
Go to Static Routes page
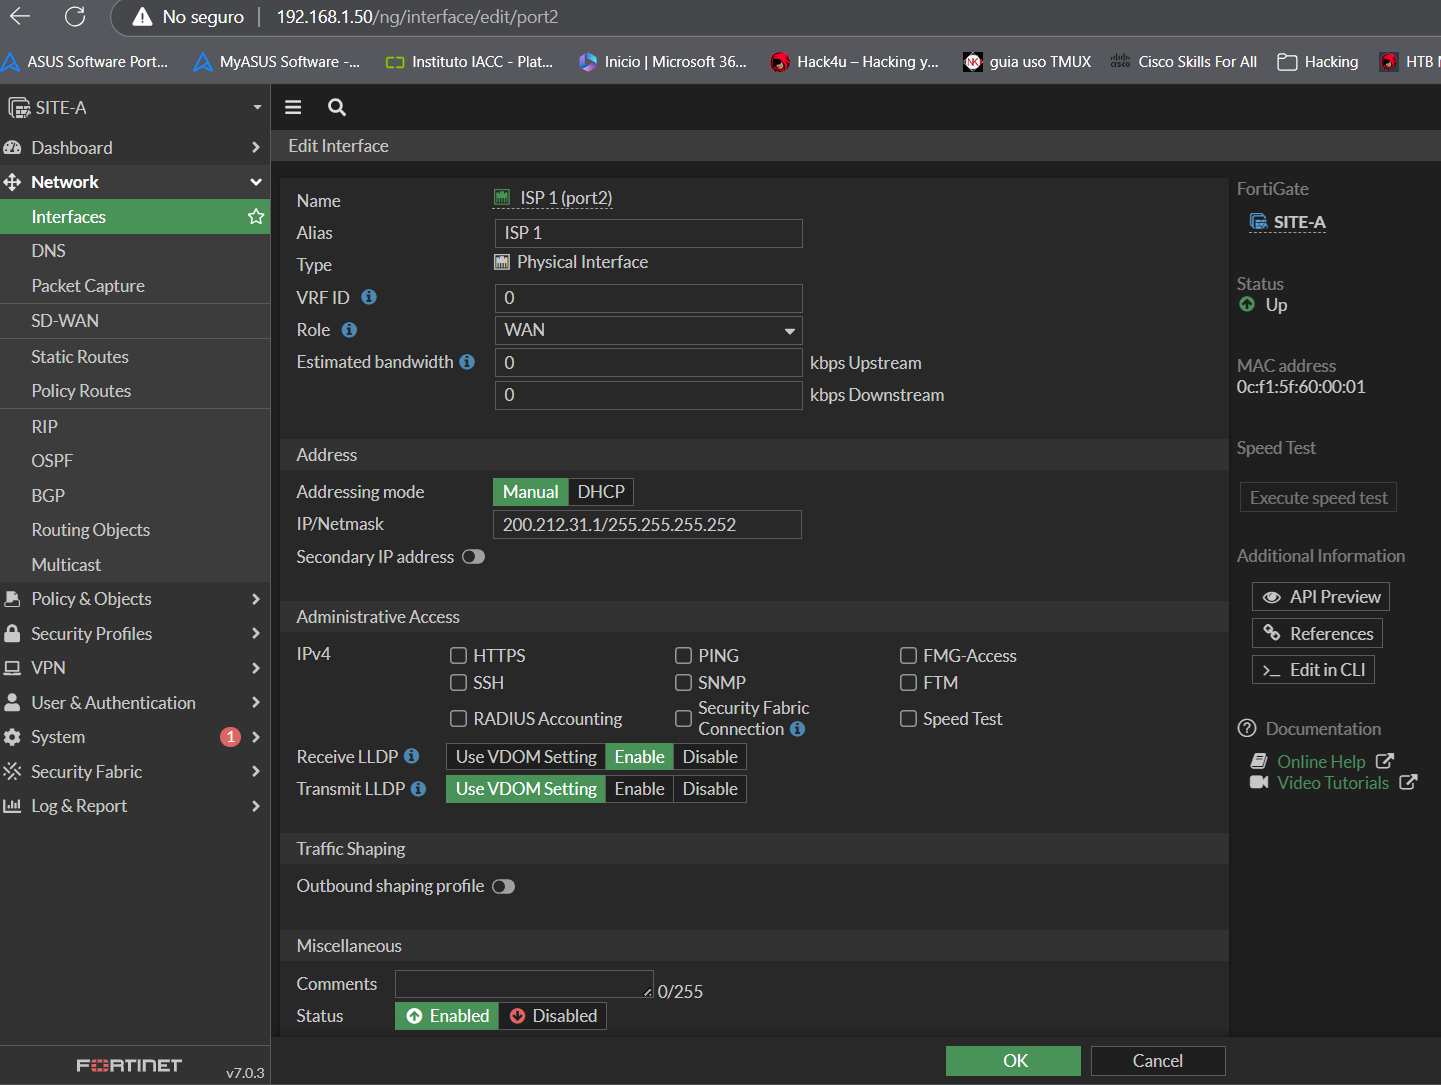(x=80, y=357)
